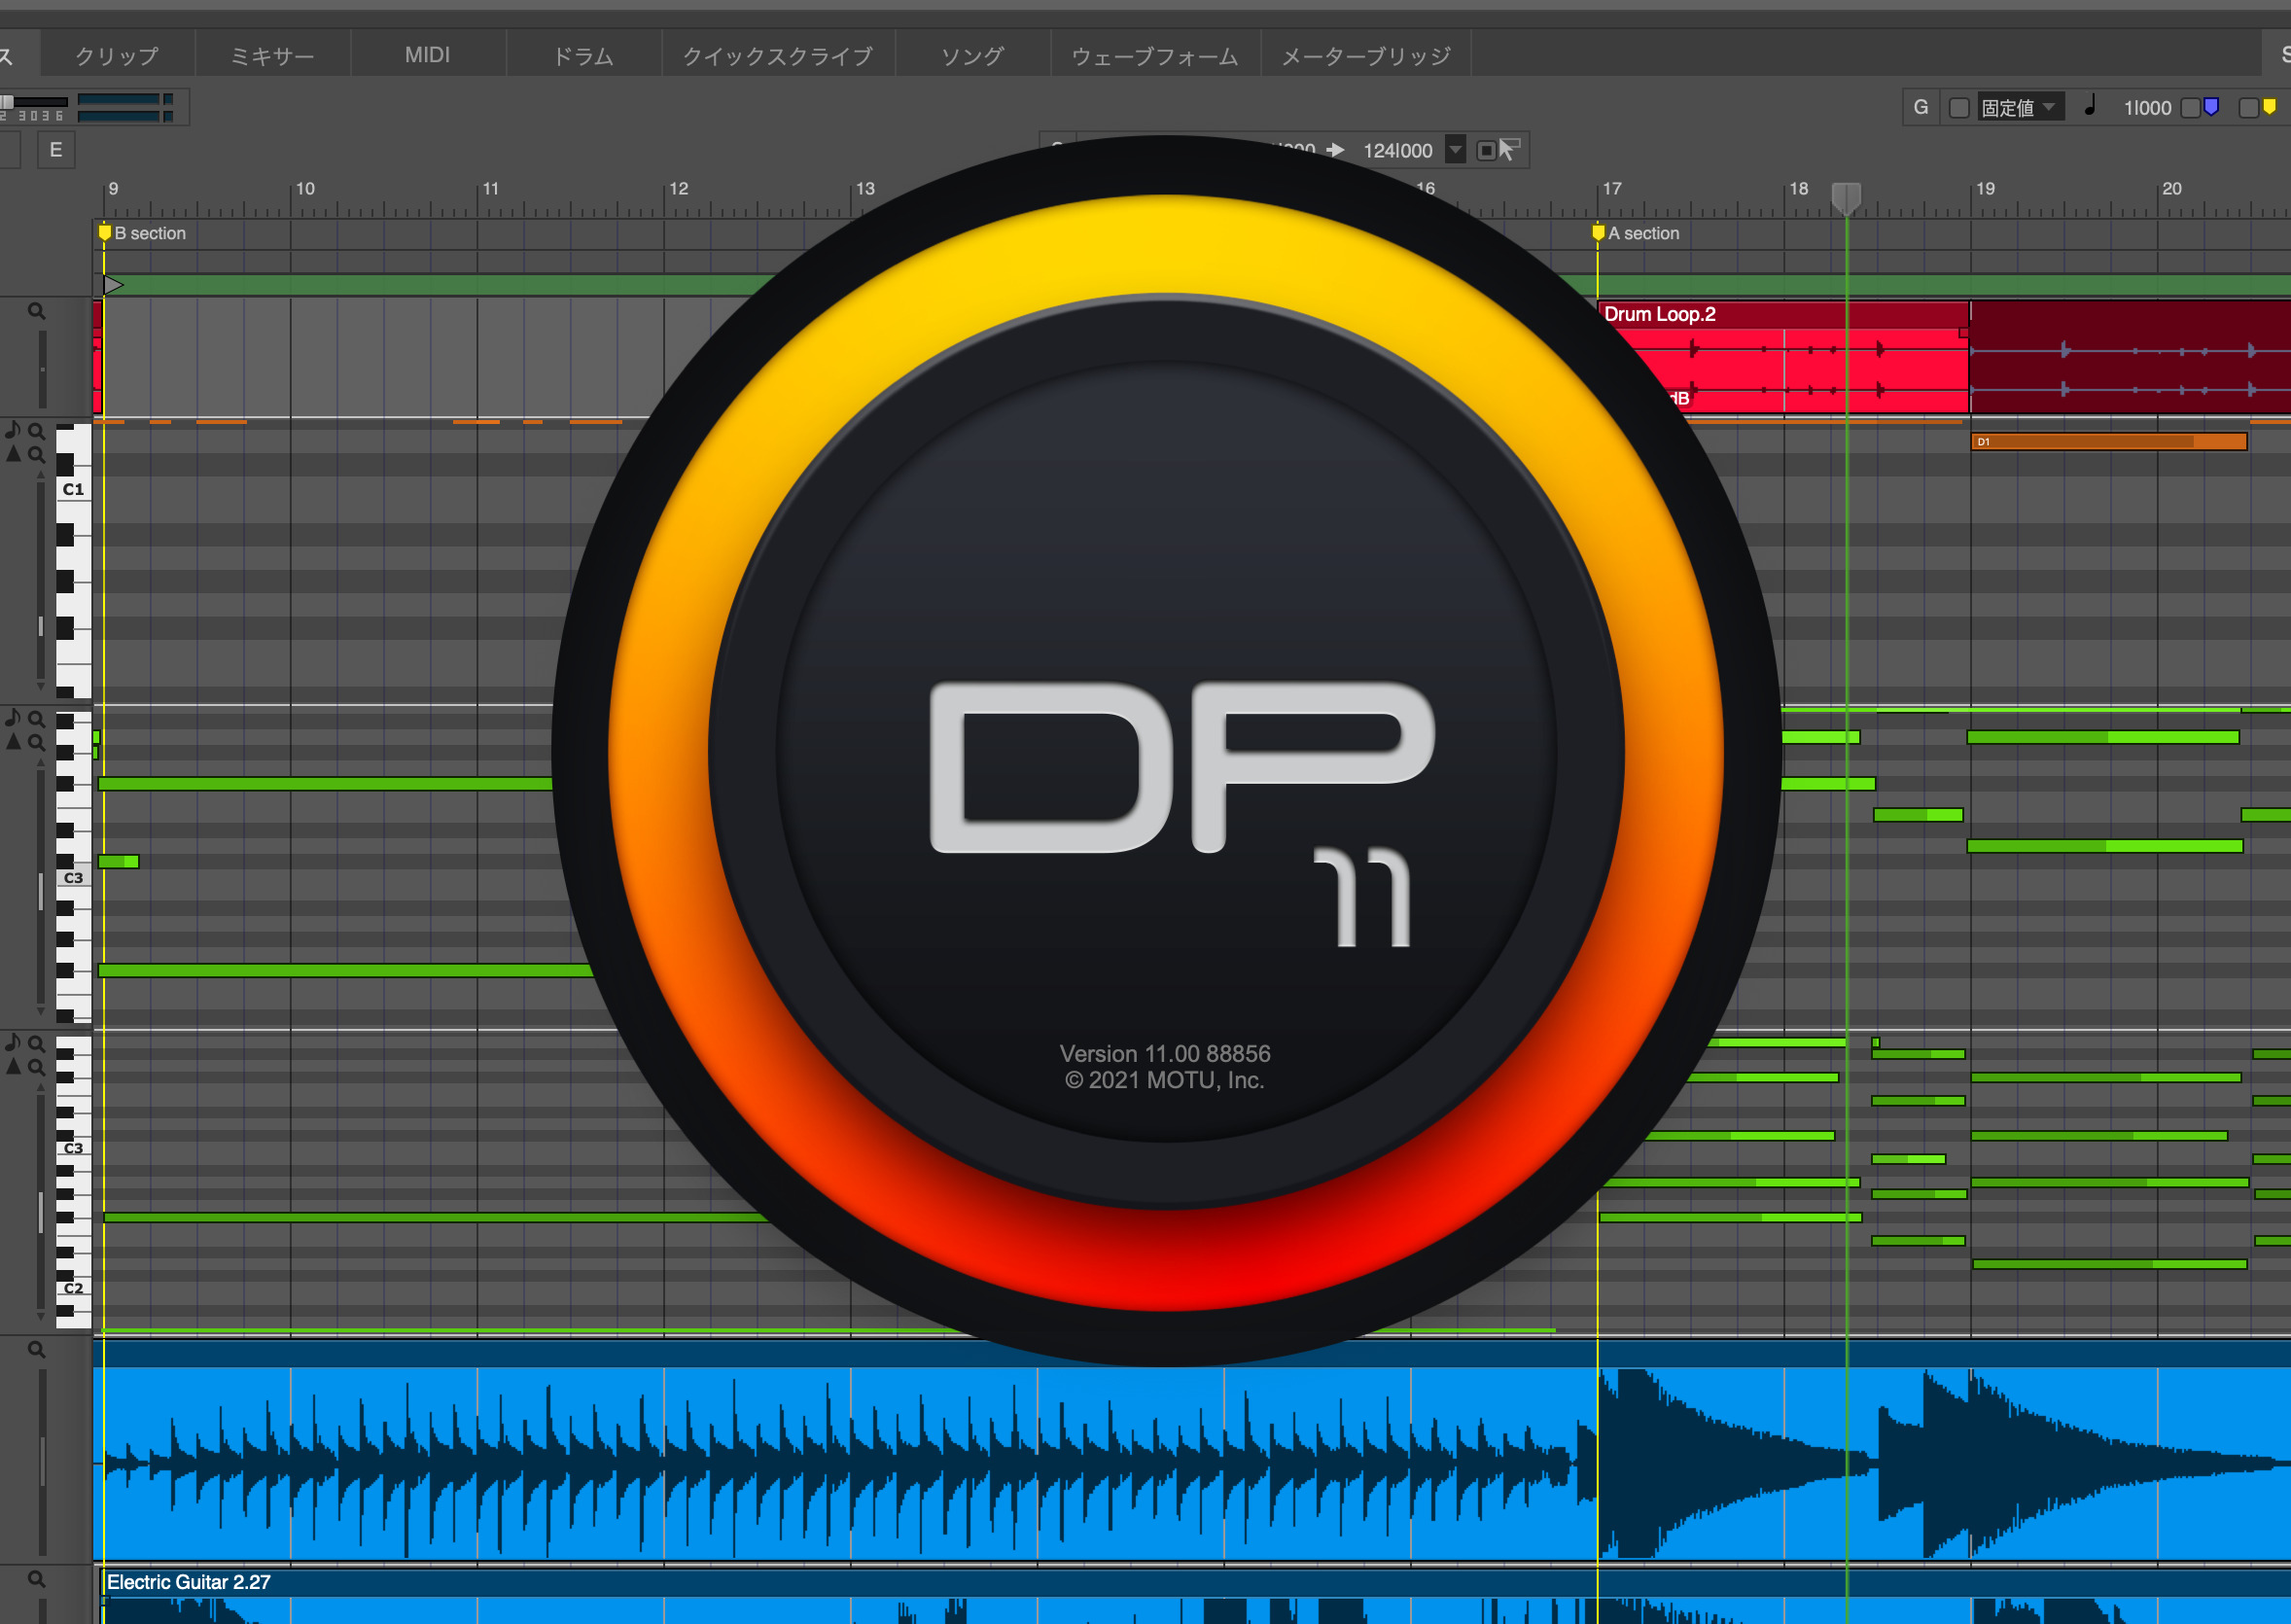This screenshot has height=1624, width=2291.
Task: Click the E button in the toolbar
Action: point(56,150)
